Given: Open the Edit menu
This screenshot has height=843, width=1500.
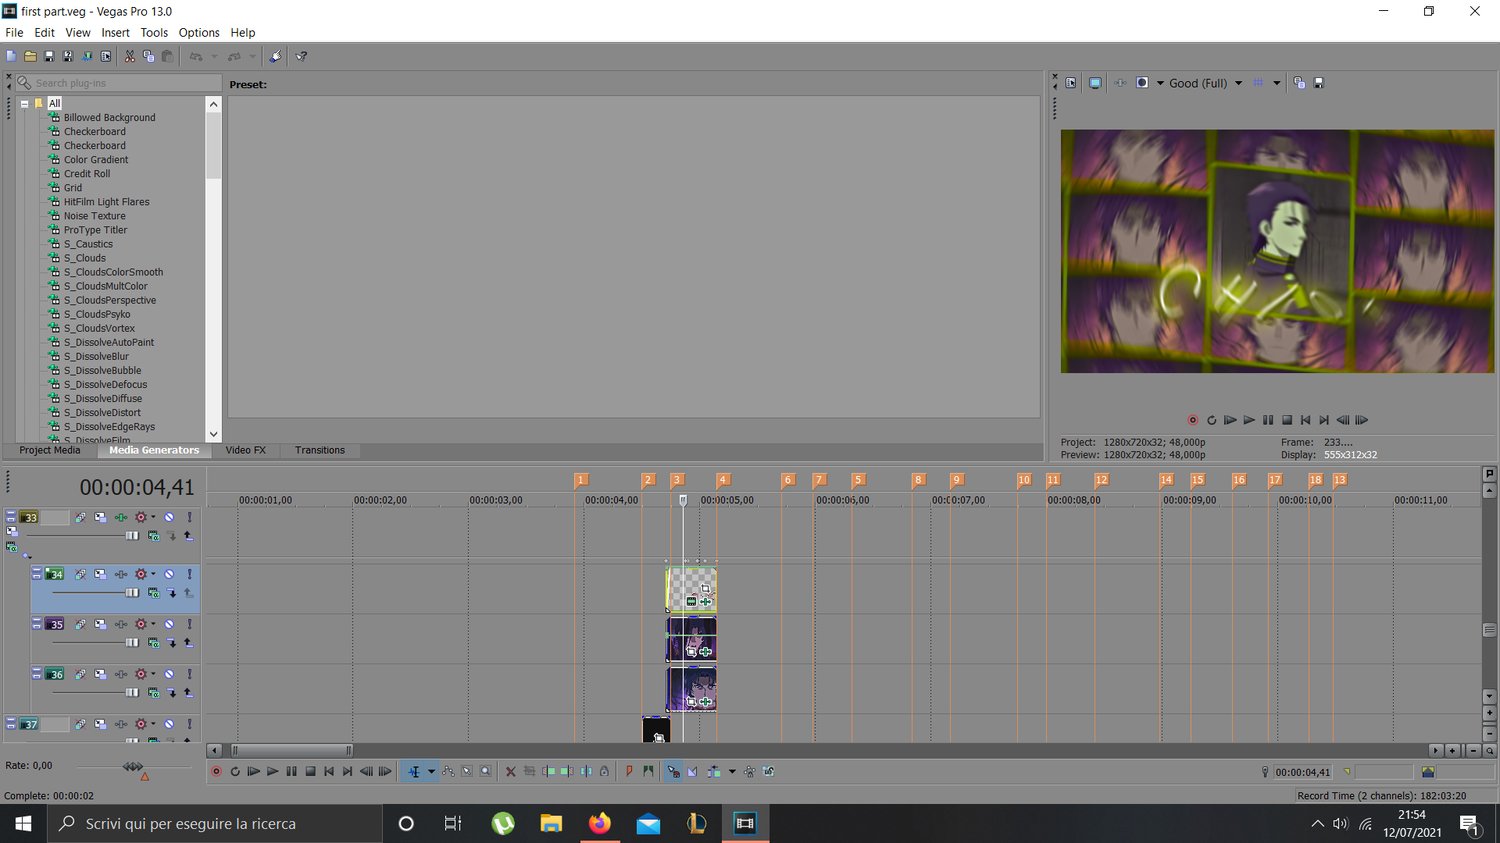Looking at the screenshot, I should coord(45,32).
